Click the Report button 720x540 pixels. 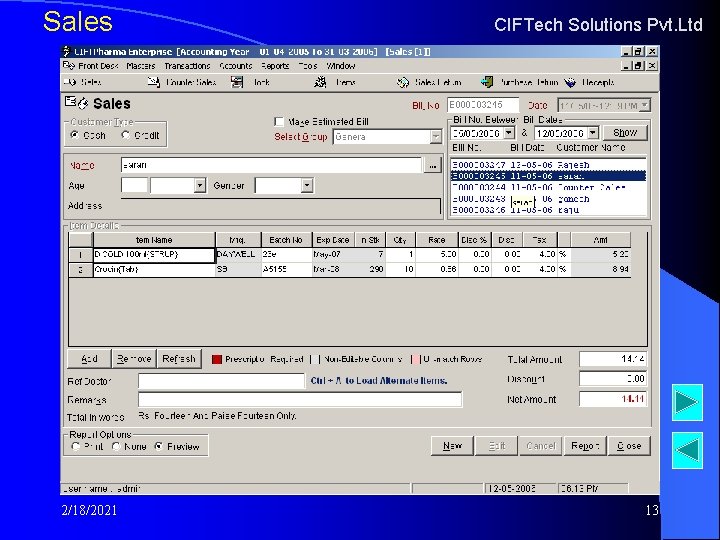point(585,445)
